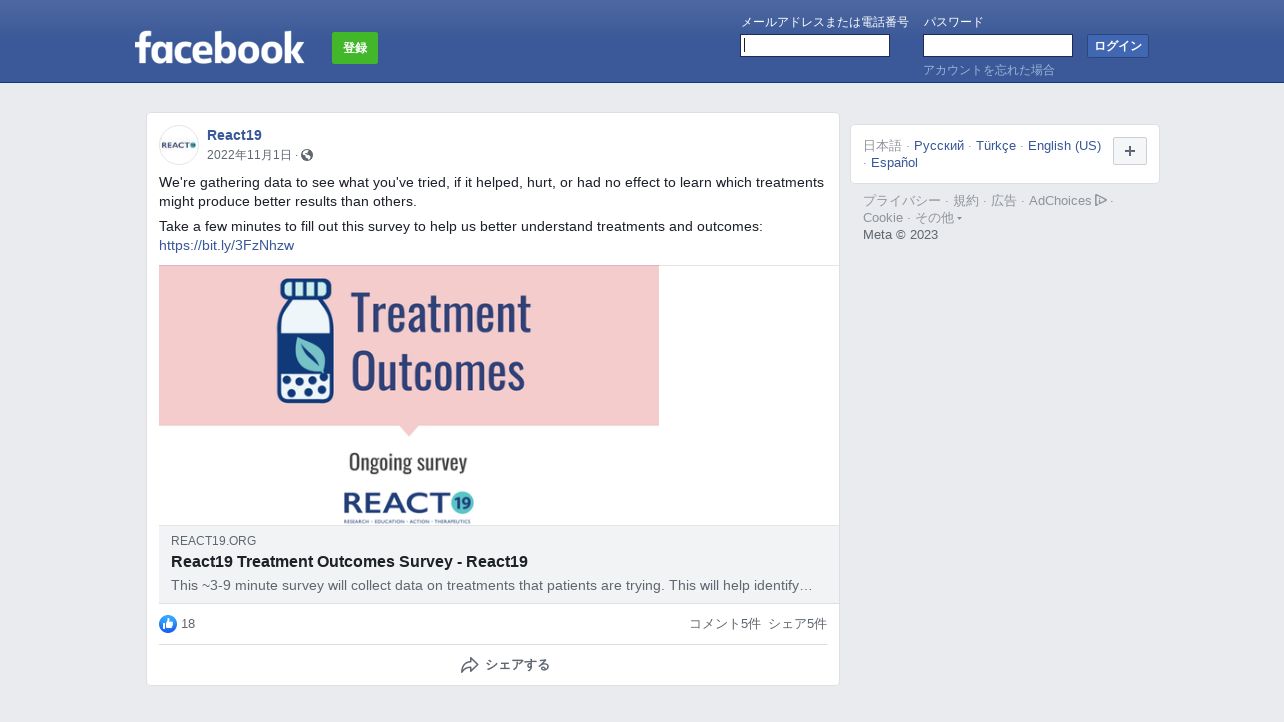Switch language to English (US)
The image size is (1284, 722).
(x=1064, y=145)
